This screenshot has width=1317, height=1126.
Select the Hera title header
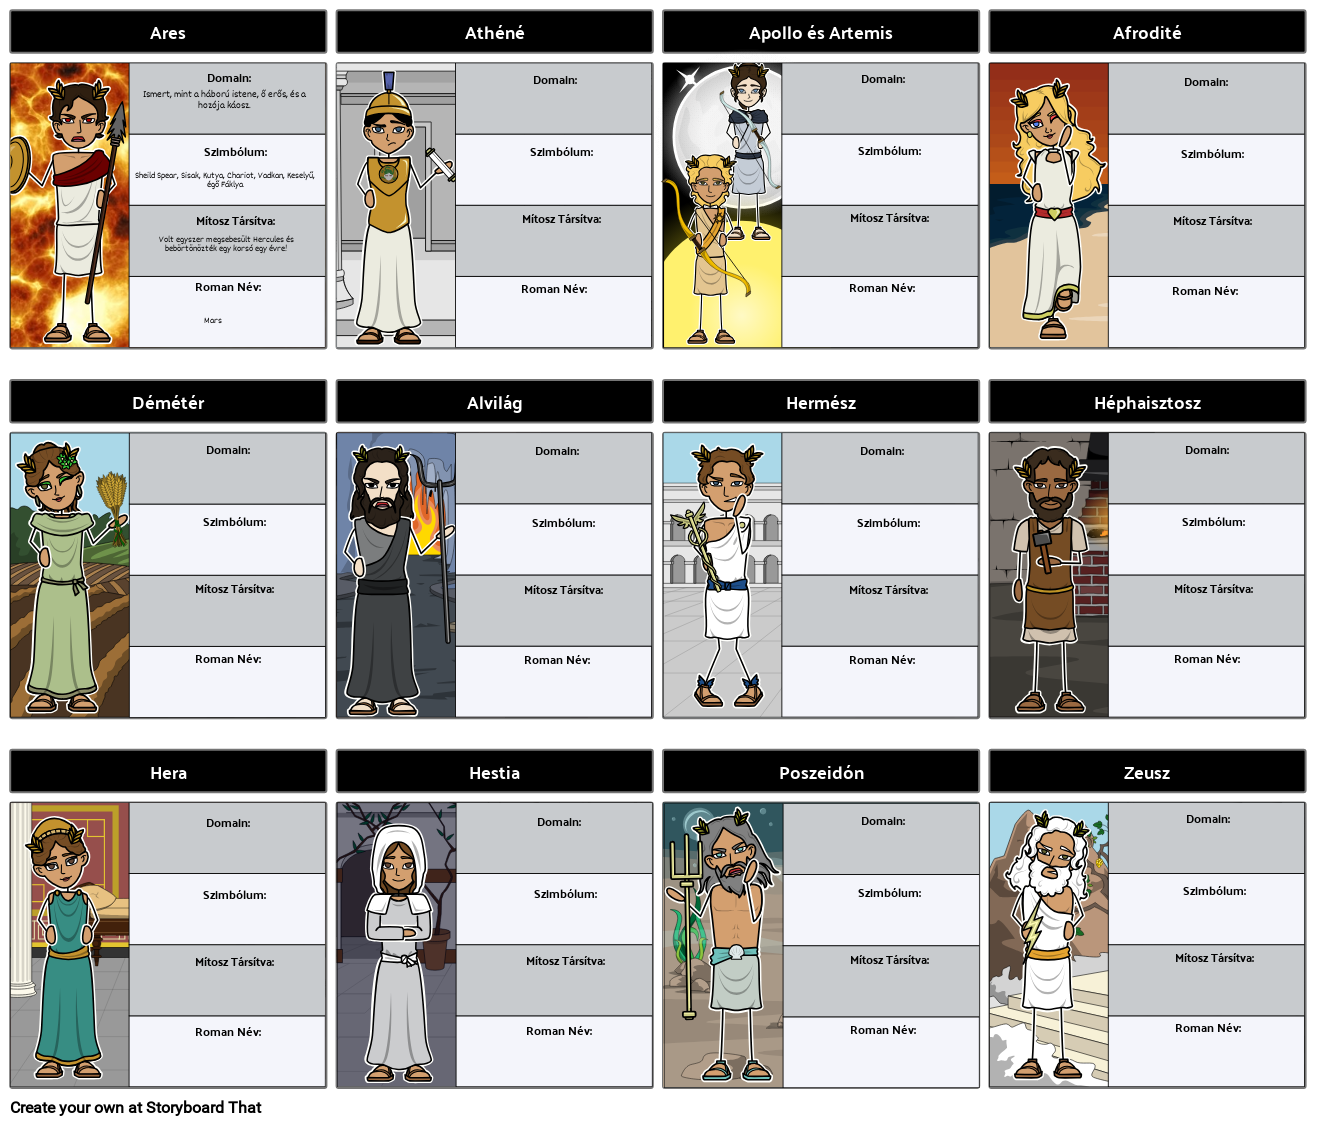168,772
